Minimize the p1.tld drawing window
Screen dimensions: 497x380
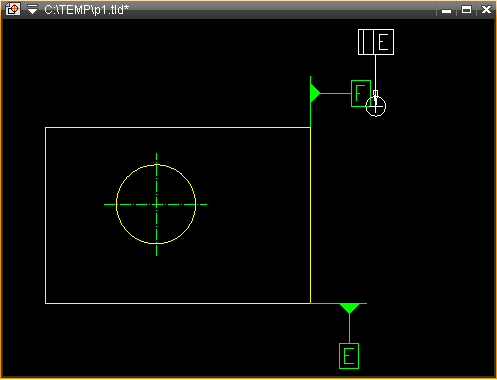pos(446,10)
